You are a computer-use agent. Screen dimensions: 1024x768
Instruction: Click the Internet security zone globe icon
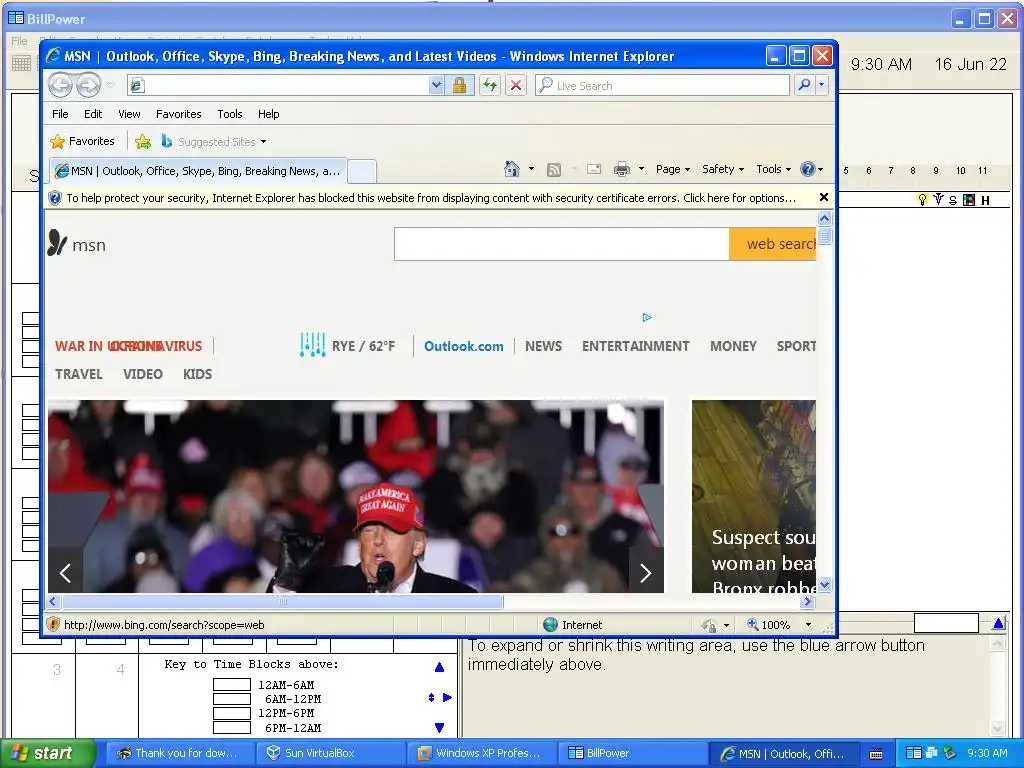551,625
